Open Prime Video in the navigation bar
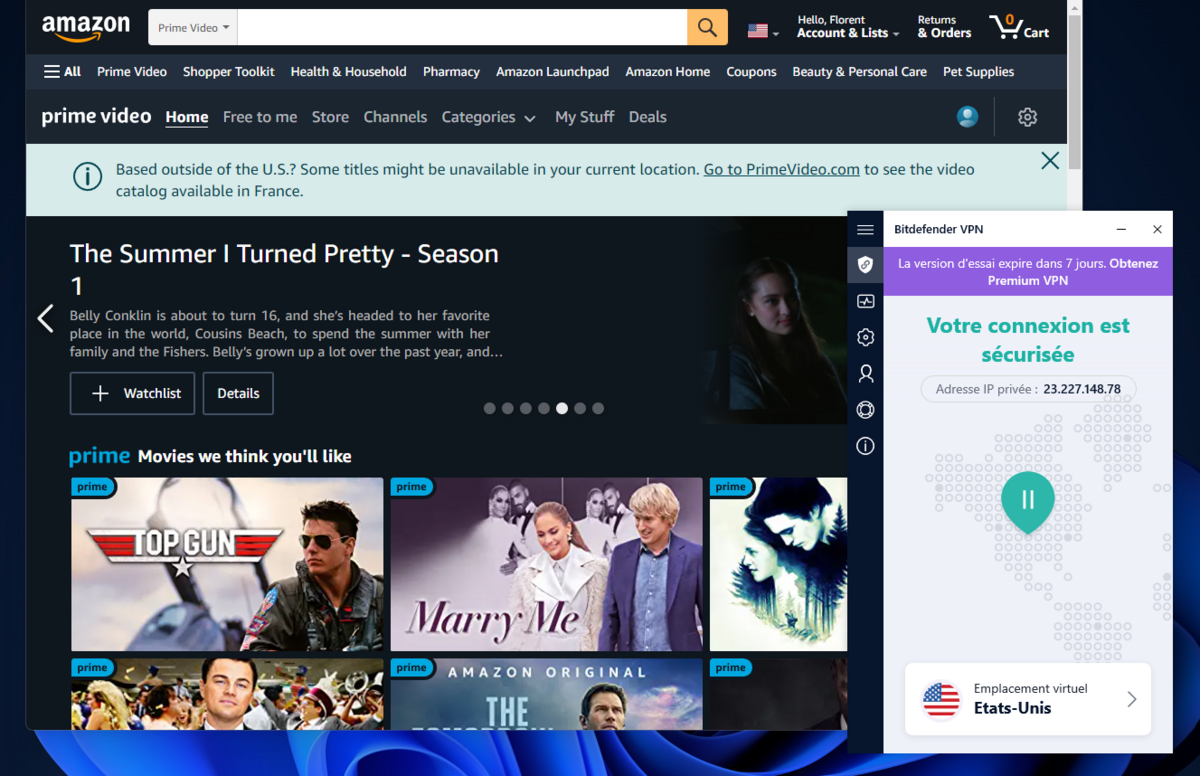This screenshot has height=776, width=1200. [132, 72]
